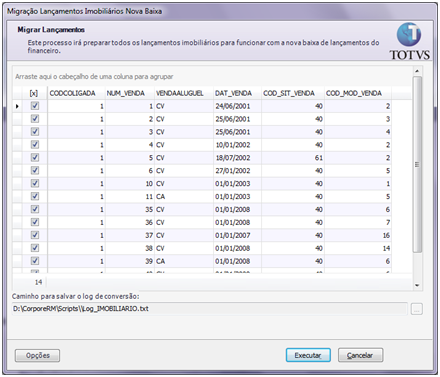Sort by the COD_SIT_VENDA column header

point(293,93)
